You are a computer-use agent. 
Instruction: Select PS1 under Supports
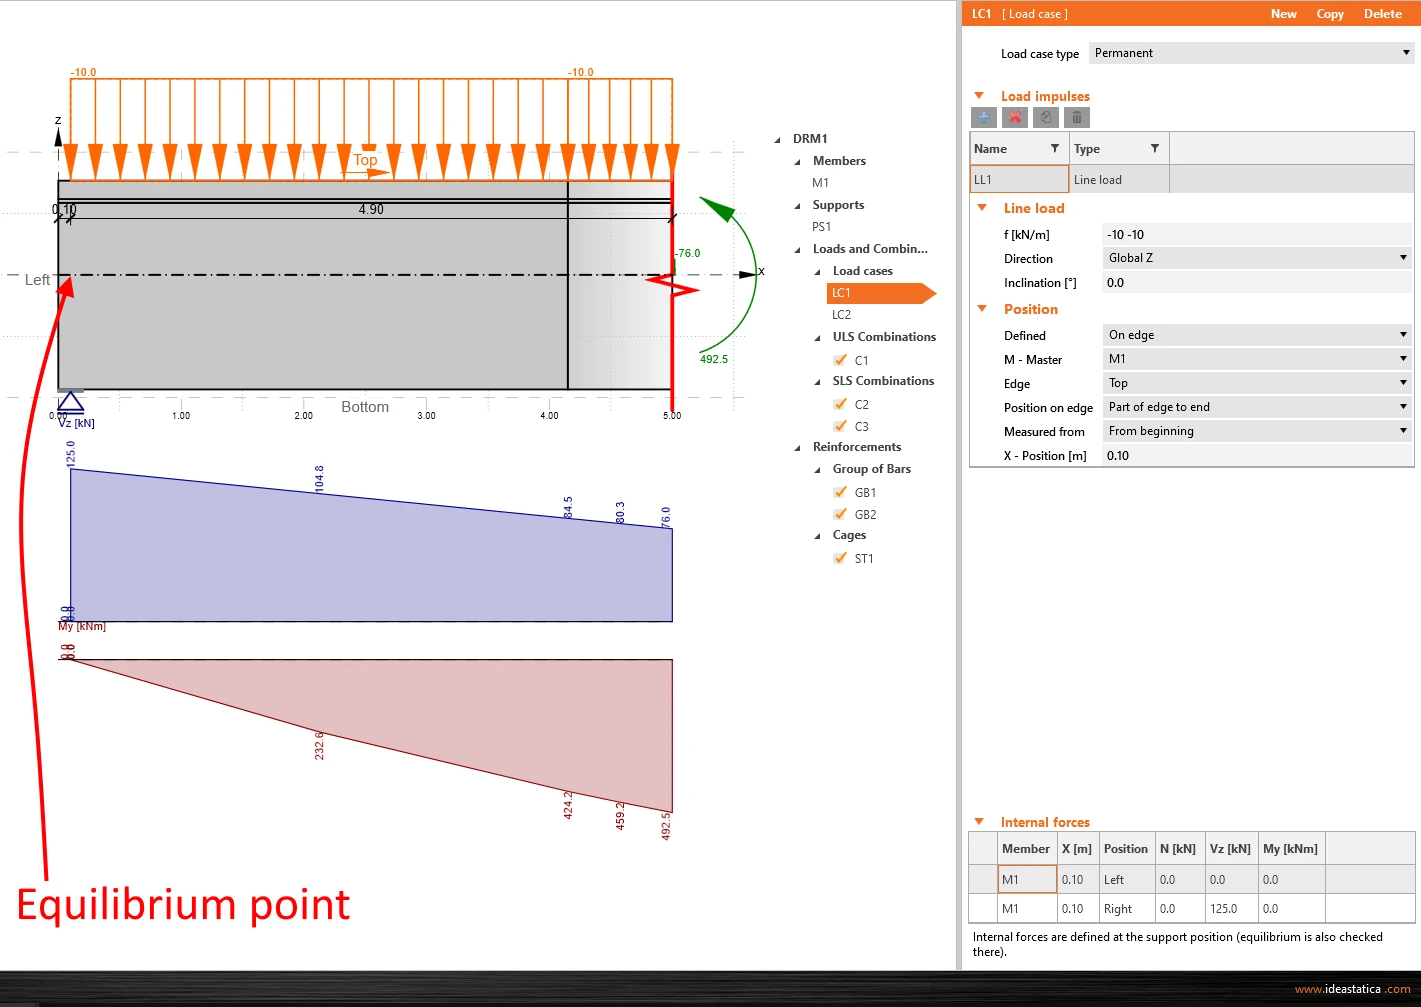[821, 226]
